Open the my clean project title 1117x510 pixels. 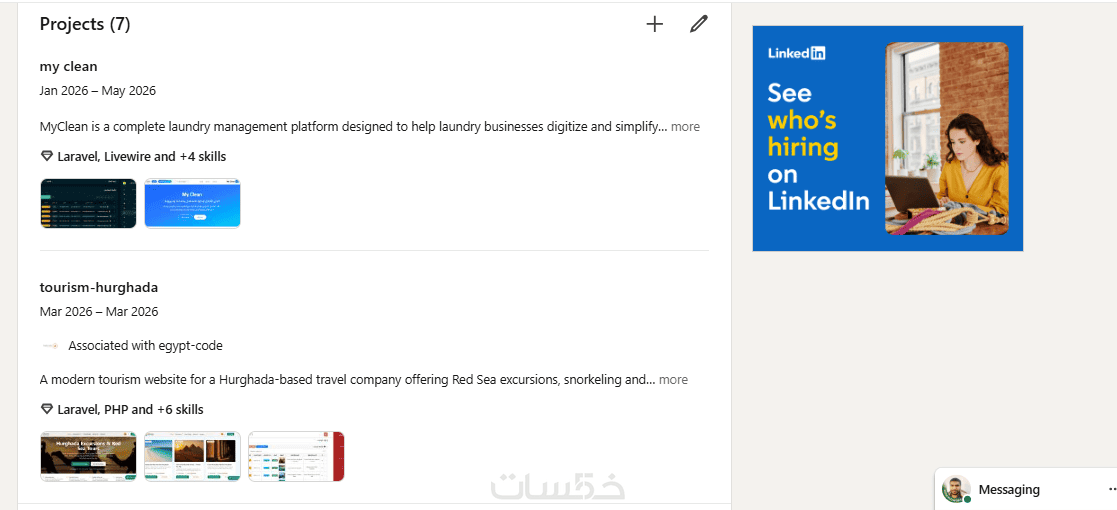(68, 66)
